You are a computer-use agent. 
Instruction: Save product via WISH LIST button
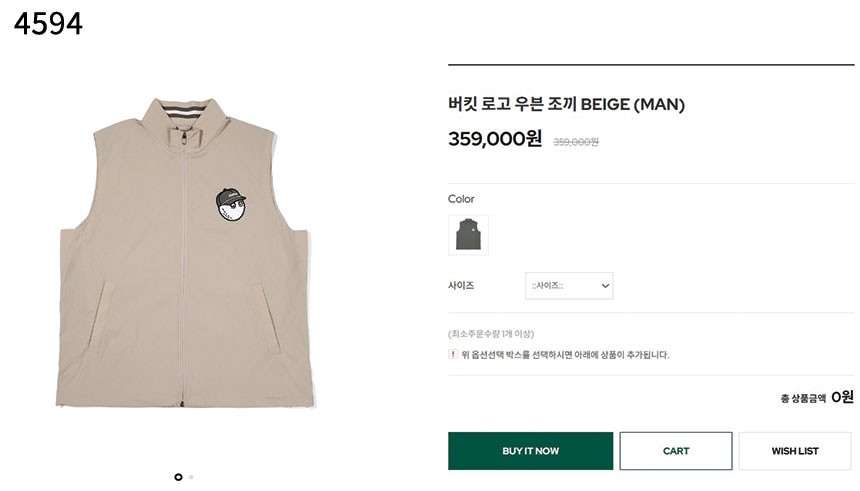pos(795,451)
